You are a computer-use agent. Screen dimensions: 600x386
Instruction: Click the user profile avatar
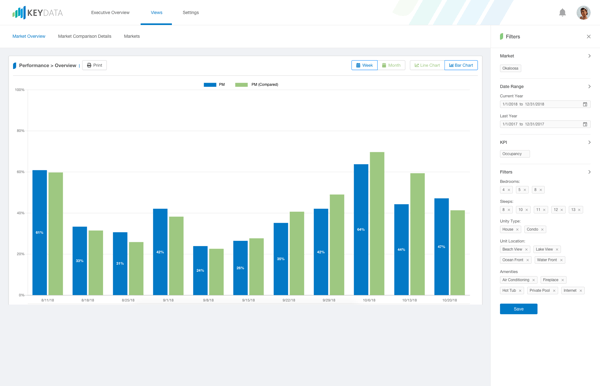(583, 13)
